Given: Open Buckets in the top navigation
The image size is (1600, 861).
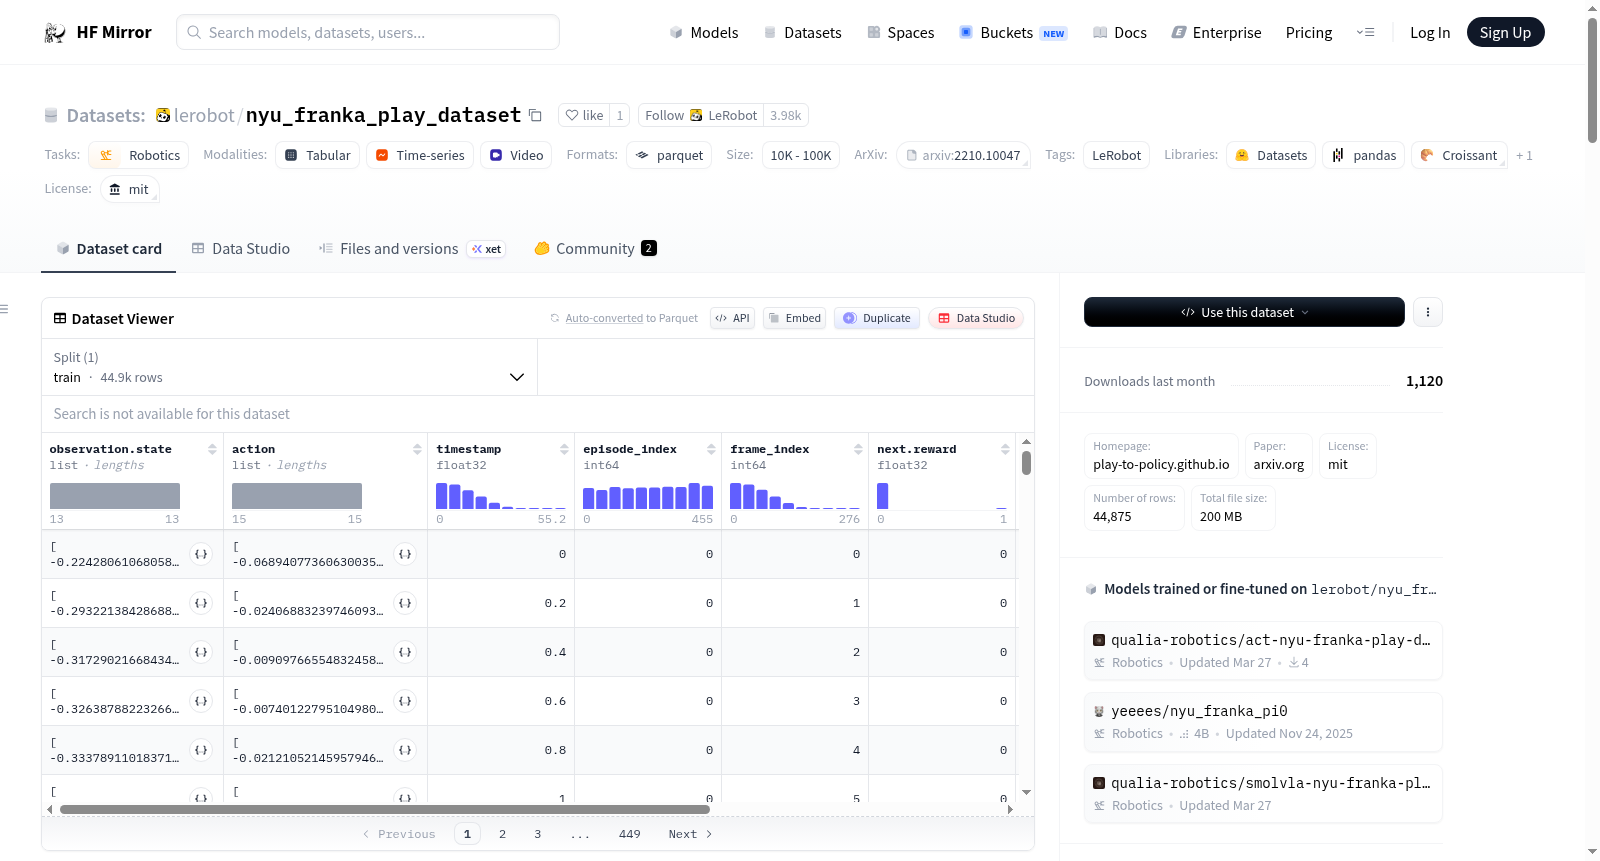Looking at the screenshot, I should click(1013, 33).
